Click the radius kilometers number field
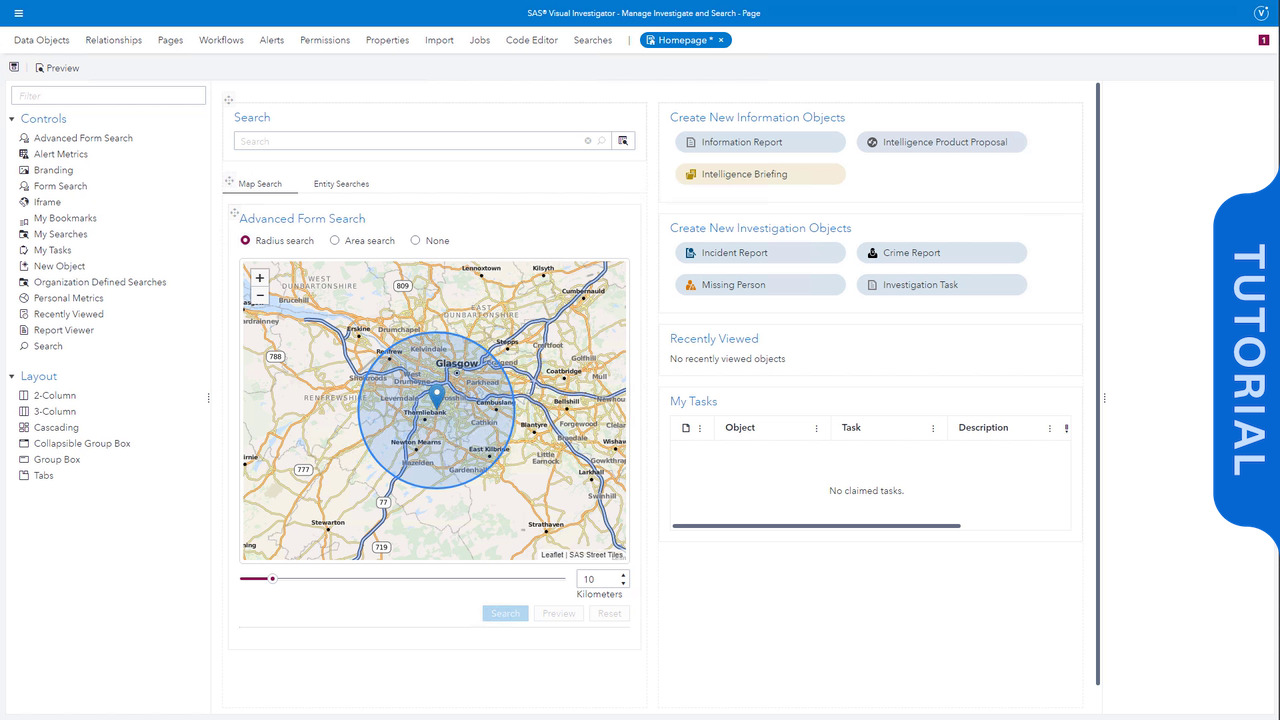Viewport: 1280px width, 720px height. [598, 579]
